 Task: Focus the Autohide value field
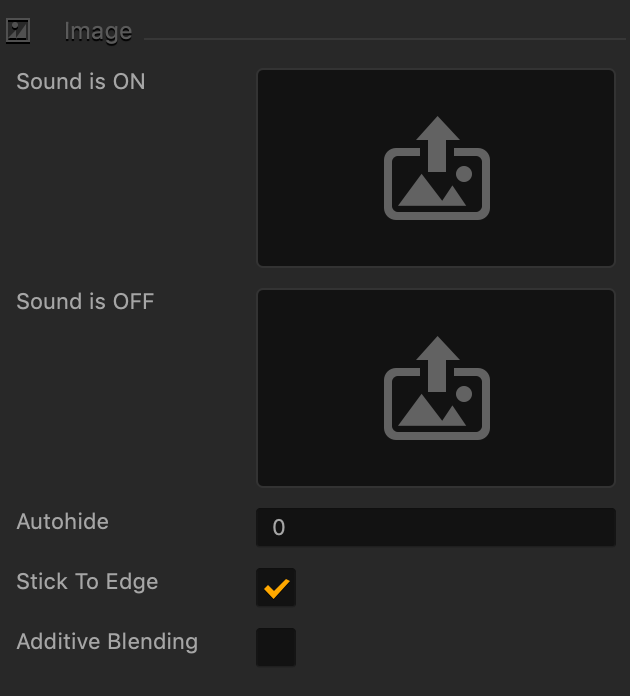click(x=436, y=527)
